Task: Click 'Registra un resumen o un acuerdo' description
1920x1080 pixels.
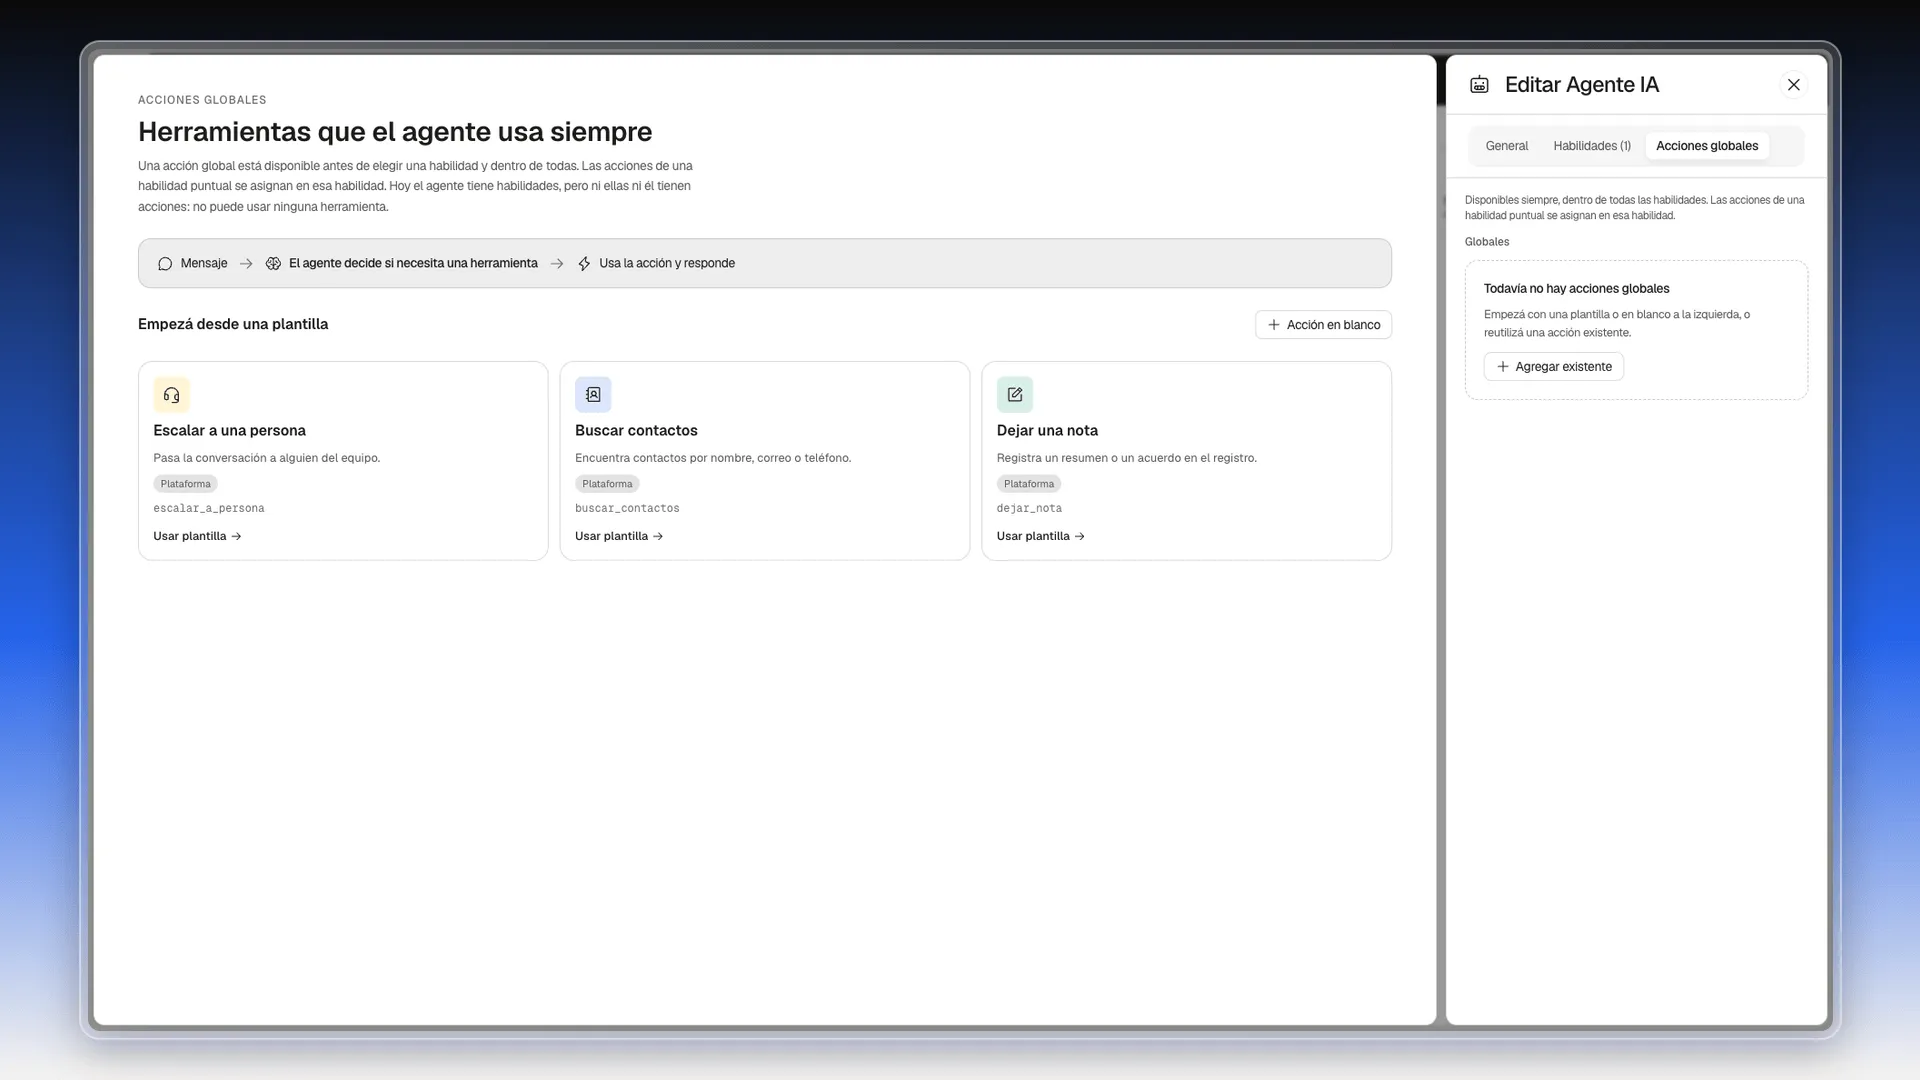Action: click(x=1127, y=458)
